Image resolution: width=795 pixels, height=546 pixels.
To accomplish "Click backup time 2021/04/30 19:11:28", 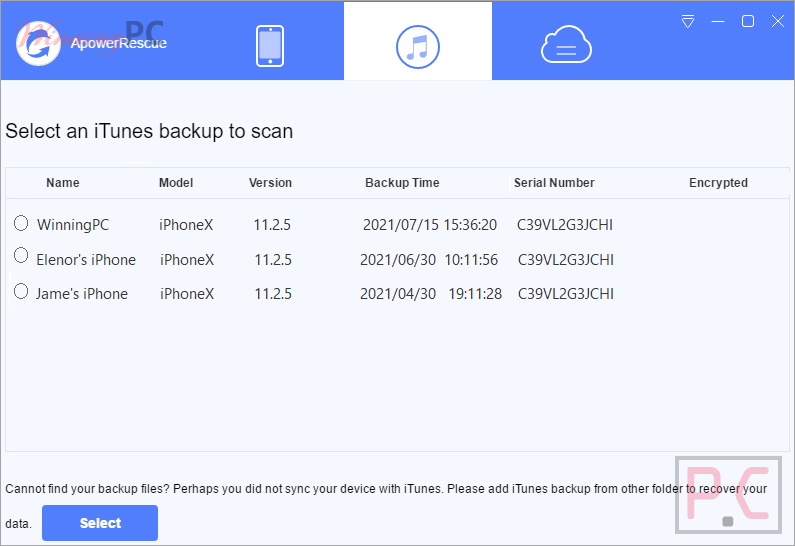I will point(431,294).
